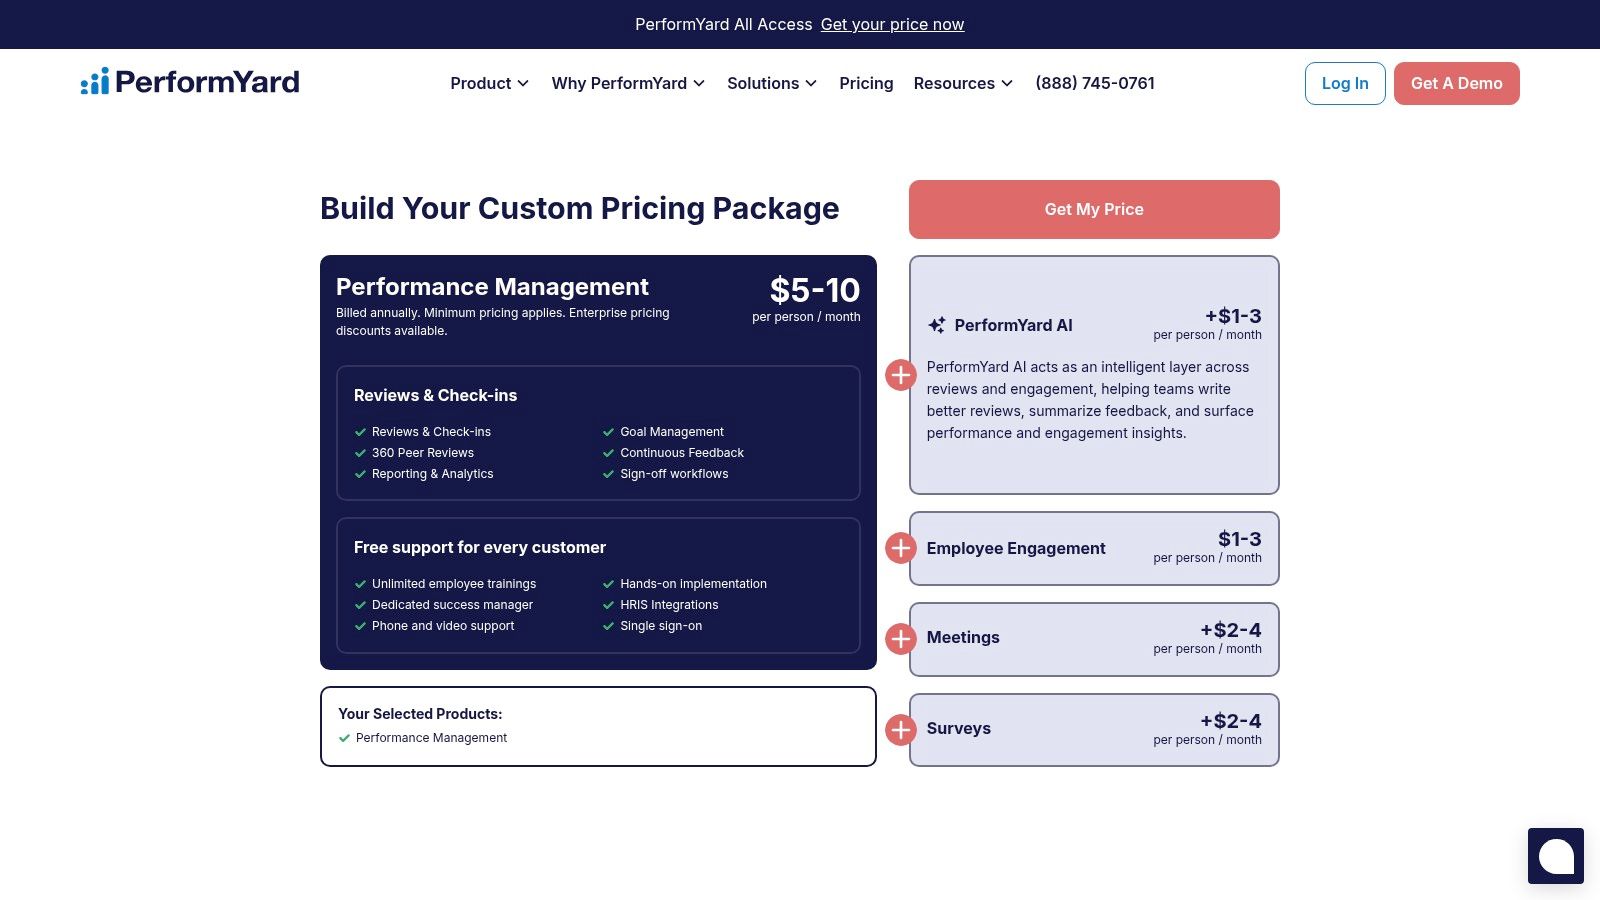Image resolution: width=1600 pixels, height=900 pixels.
Task: Click the checkmark beside HRIS Integrations
Action: click(608, 605)
